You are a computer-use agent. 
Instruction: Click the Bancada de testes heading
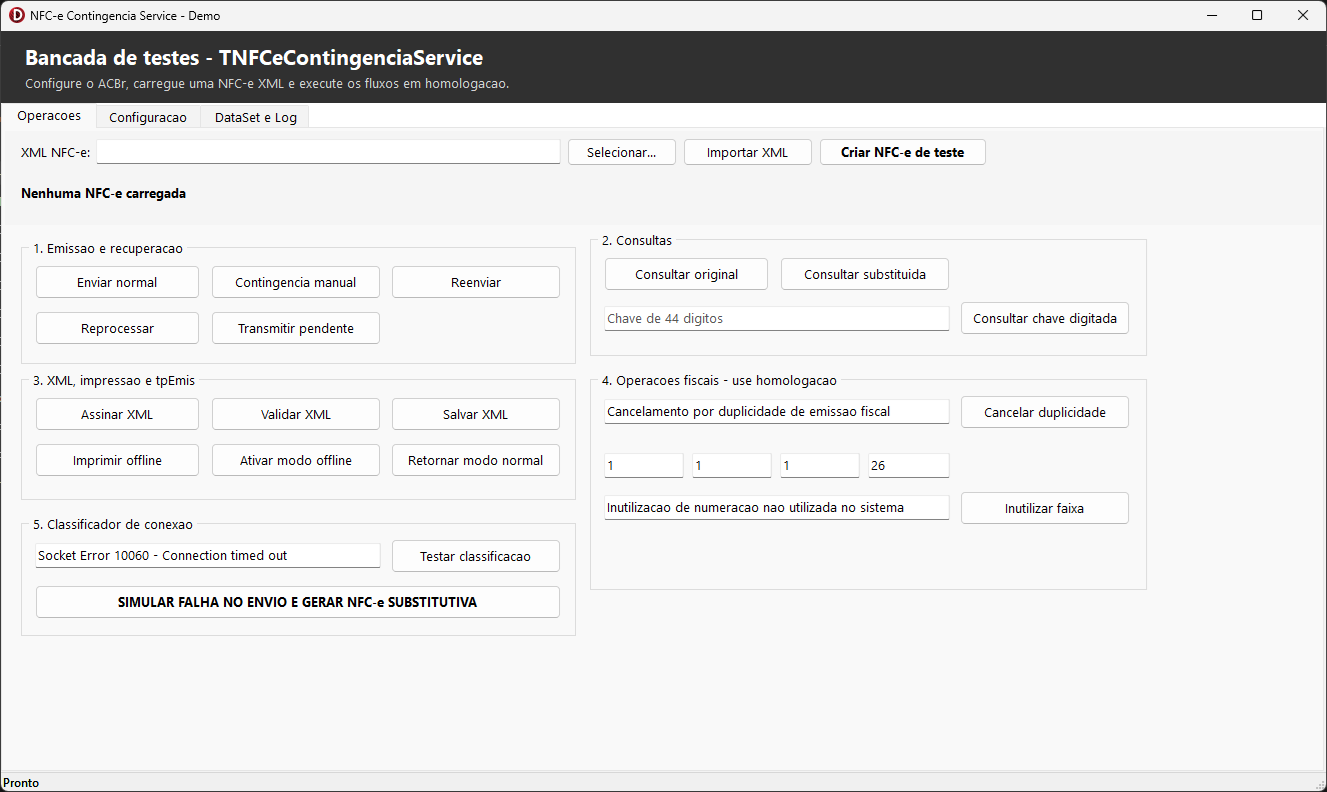[254, 58]
